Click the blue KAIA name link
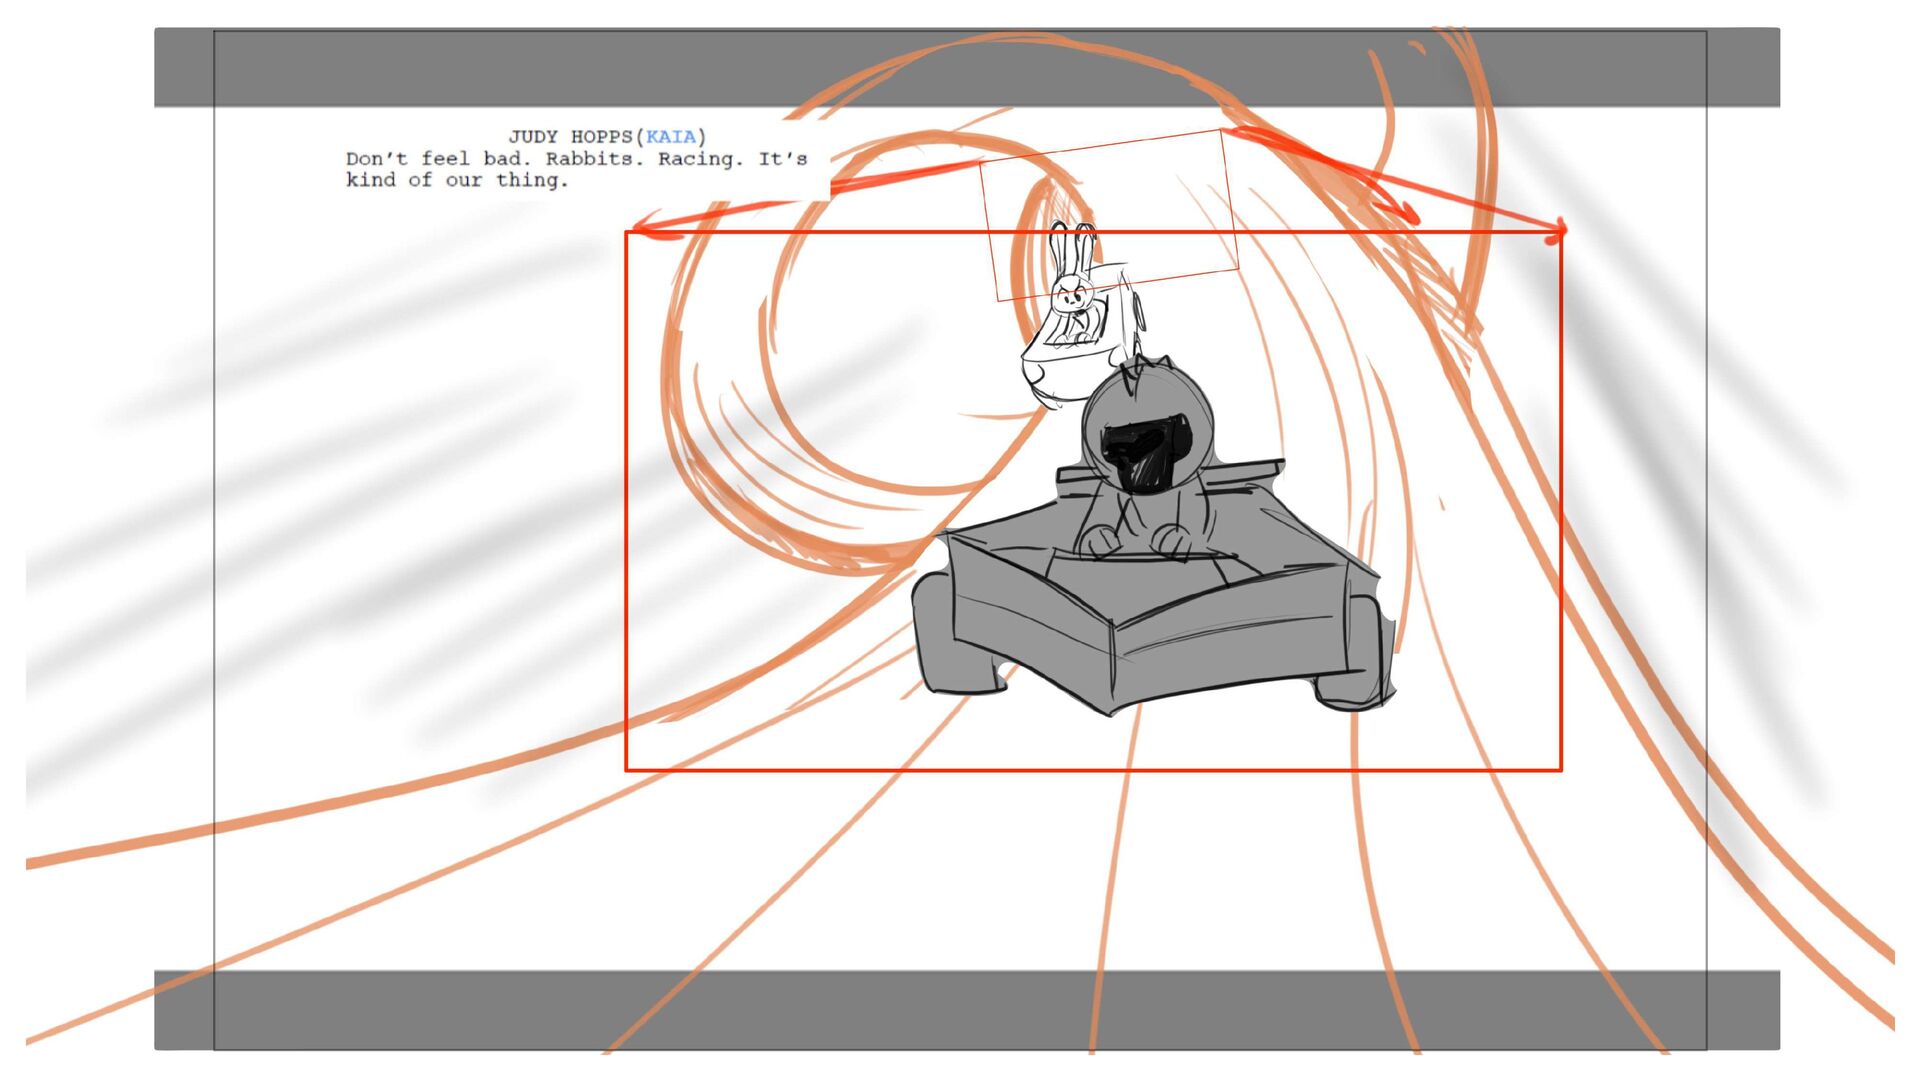1920x1081 pixels. pos(670,136)
